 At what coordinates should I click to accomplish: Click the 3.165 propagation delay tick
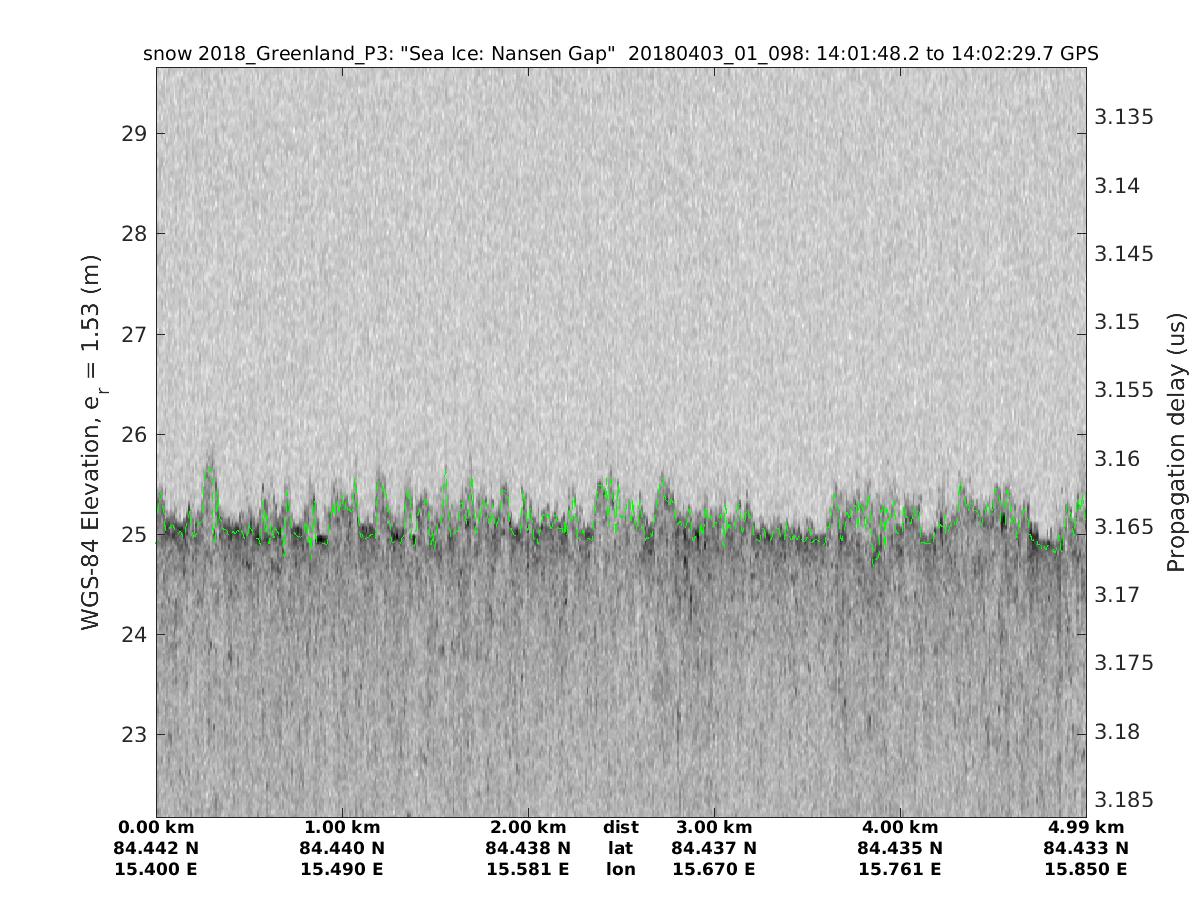click(x=1124, y=527)
